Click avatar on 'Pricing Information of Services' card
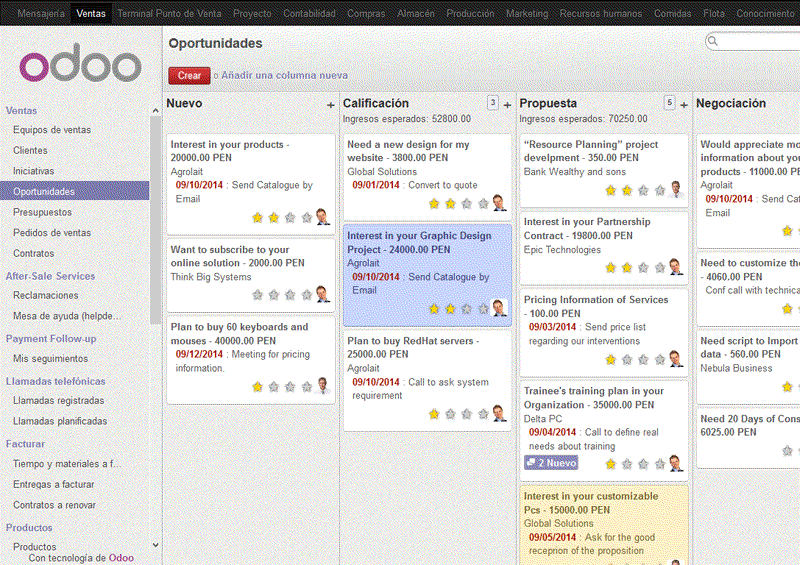The width and height of the screenshot is (800, 565). (676, 359)
